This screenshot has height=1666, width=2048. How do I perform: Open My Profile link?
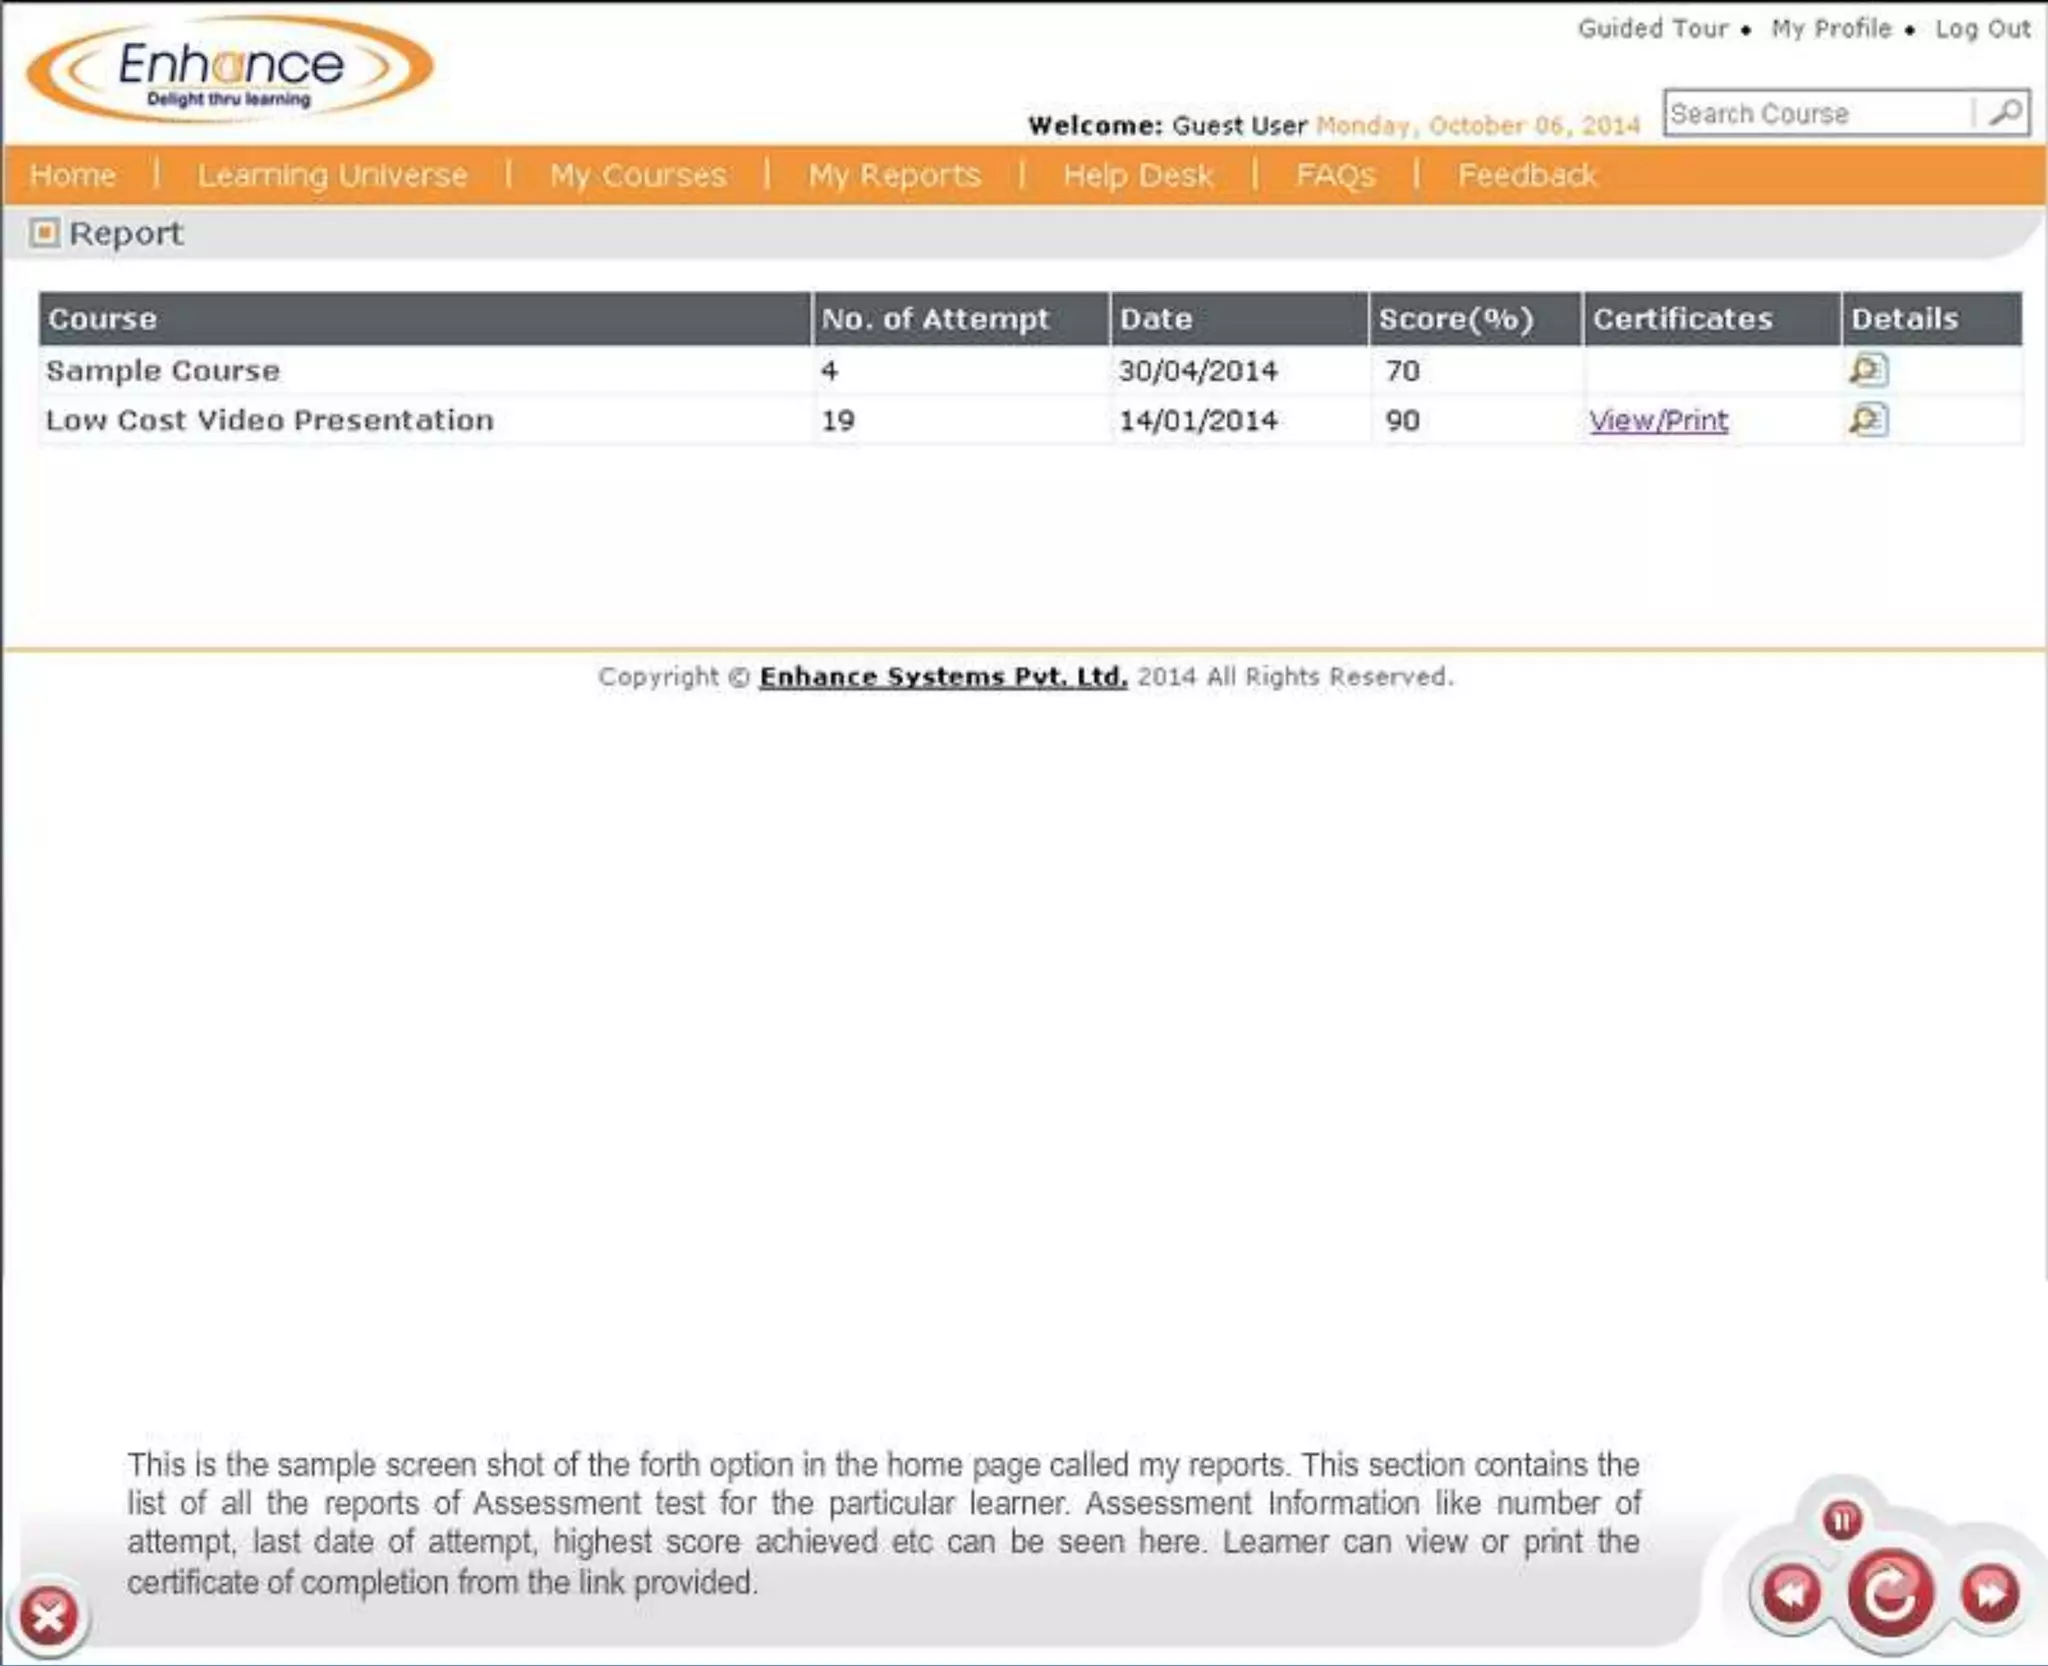[1831, 29]
